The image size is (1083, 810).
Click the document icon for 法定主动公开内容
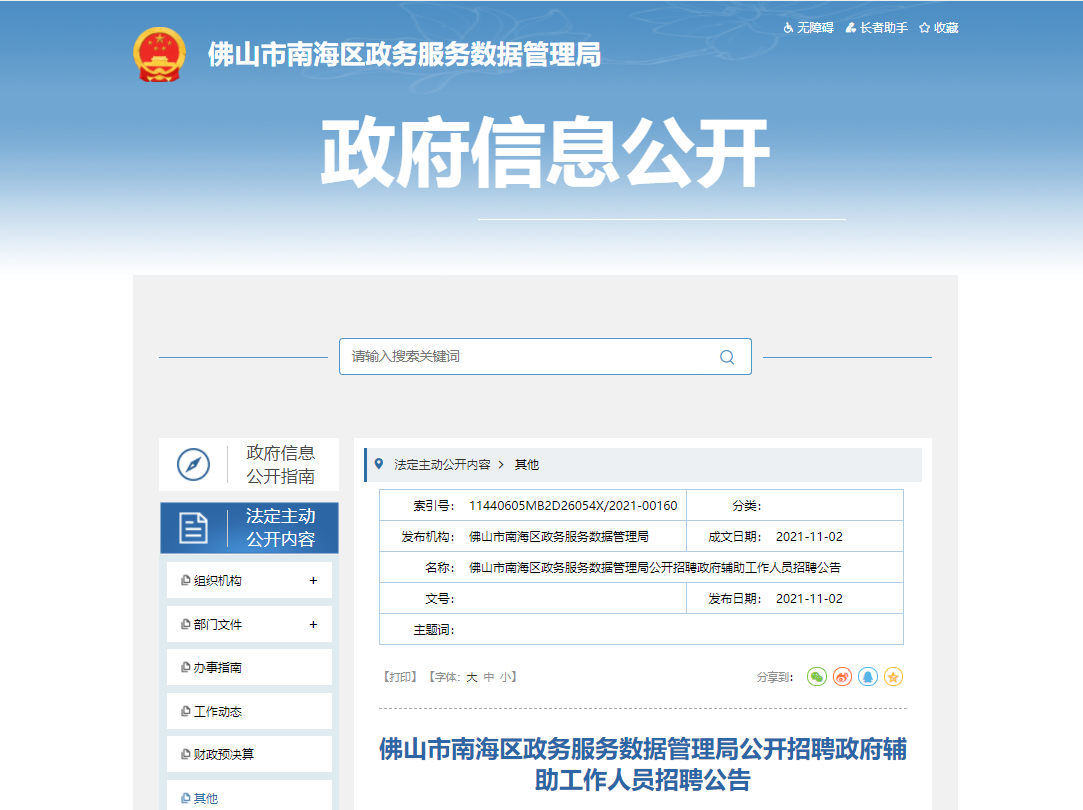(193, 528)
